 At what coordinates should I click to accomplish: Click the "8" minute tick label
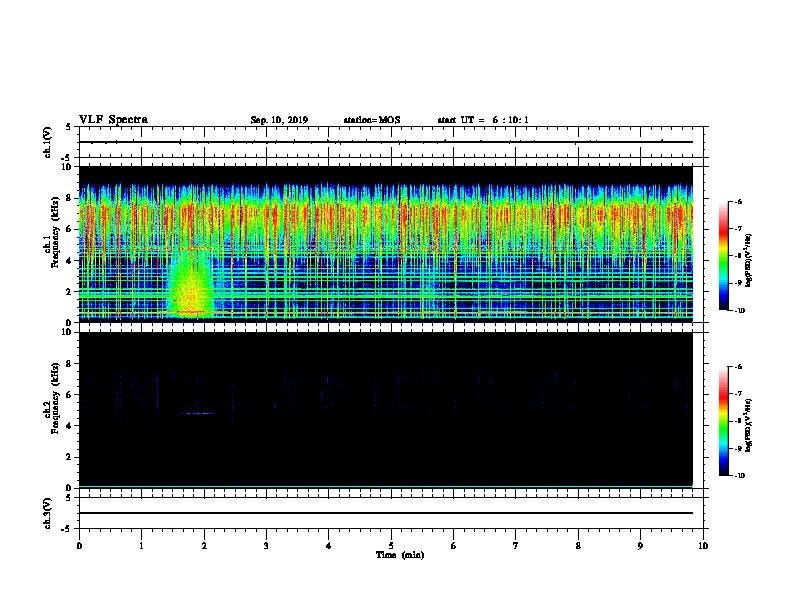578,546
